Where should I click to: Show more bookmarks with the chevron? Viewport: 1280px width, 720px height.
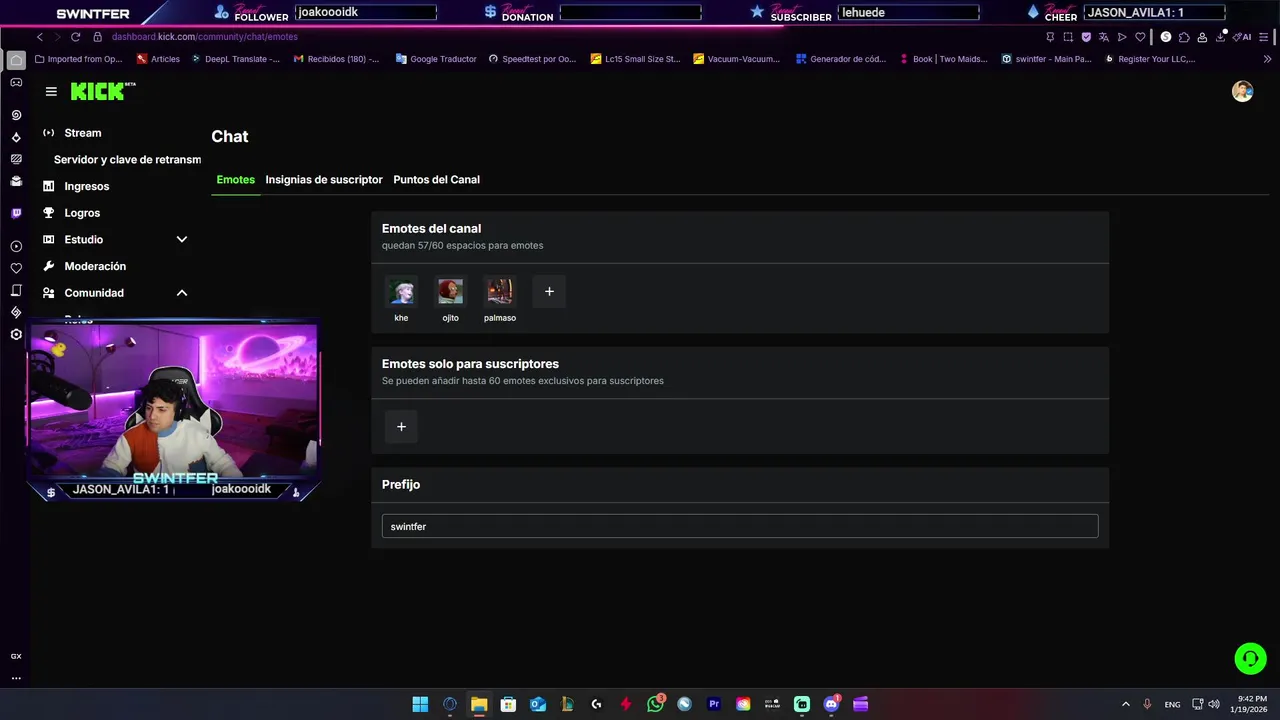[1268, 59]
